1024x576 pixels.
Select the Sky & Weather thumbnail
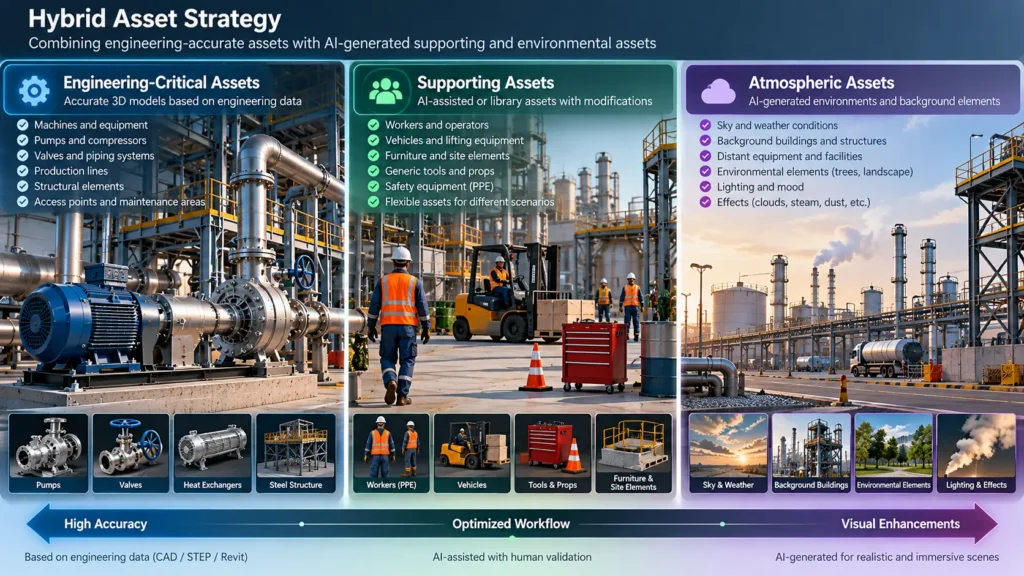pos(728,453)
